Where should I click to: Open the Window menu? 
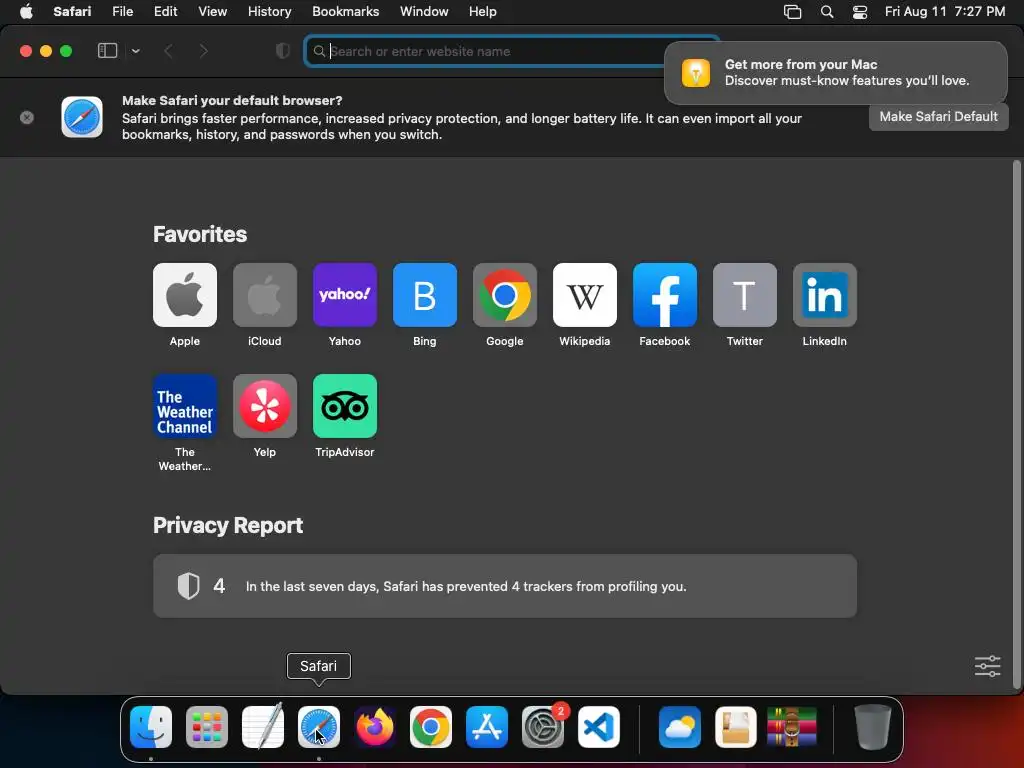[424, 11]
